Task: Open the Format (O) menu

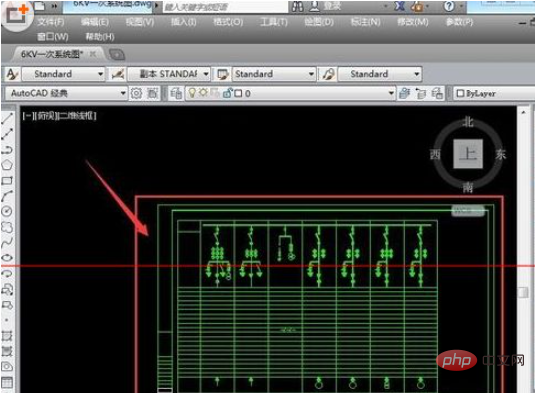Action: 228,22
